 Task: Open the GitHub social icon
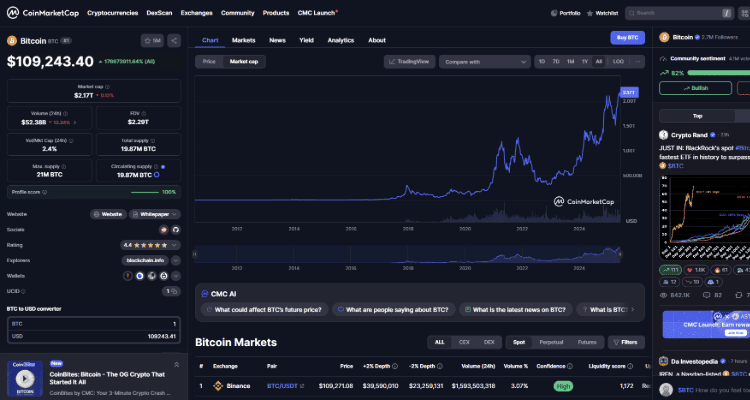click(x=176, y=230)
